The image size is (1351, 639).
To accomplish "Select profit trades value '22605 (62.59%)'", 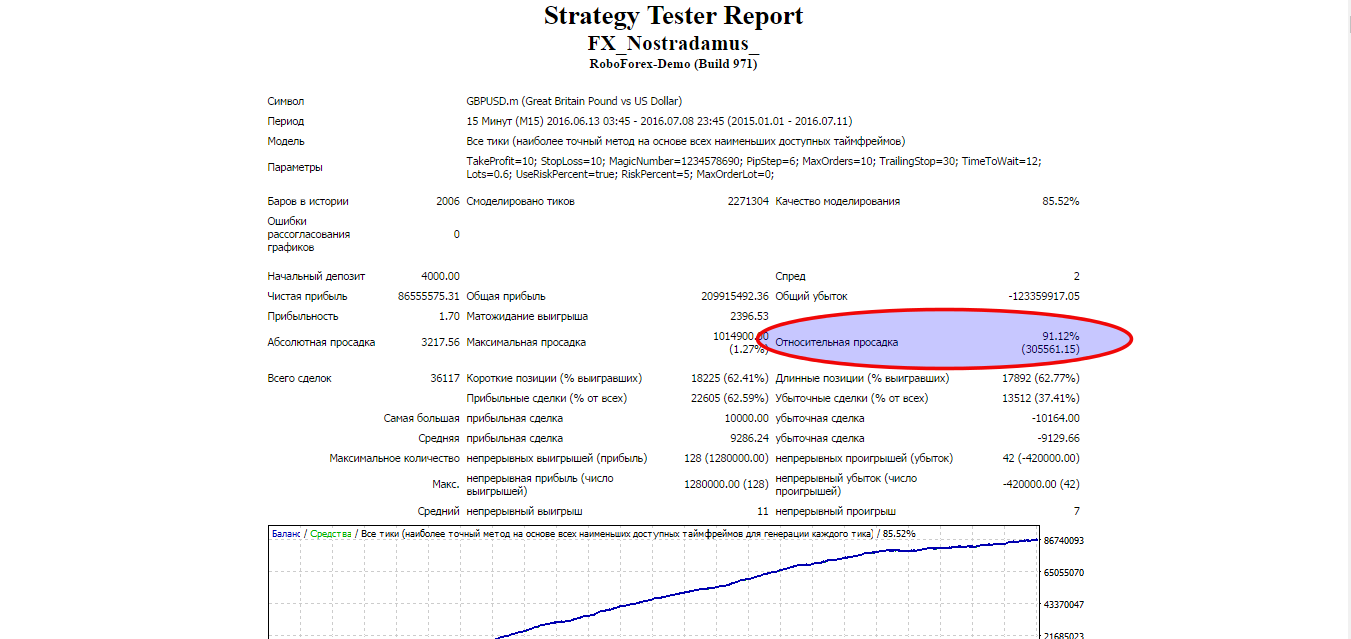I will tap(730, 398).
